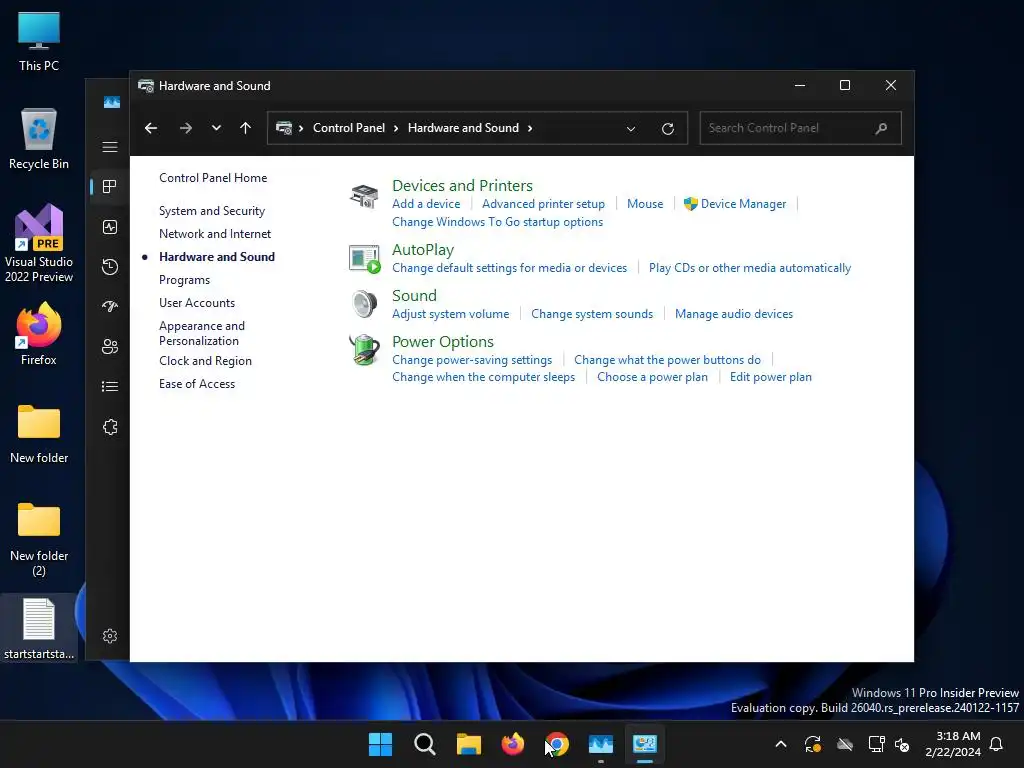Launch Google Chrome from taskbar
The width and height of the screenshot is (1024, 768).
[x=556, y=744]
